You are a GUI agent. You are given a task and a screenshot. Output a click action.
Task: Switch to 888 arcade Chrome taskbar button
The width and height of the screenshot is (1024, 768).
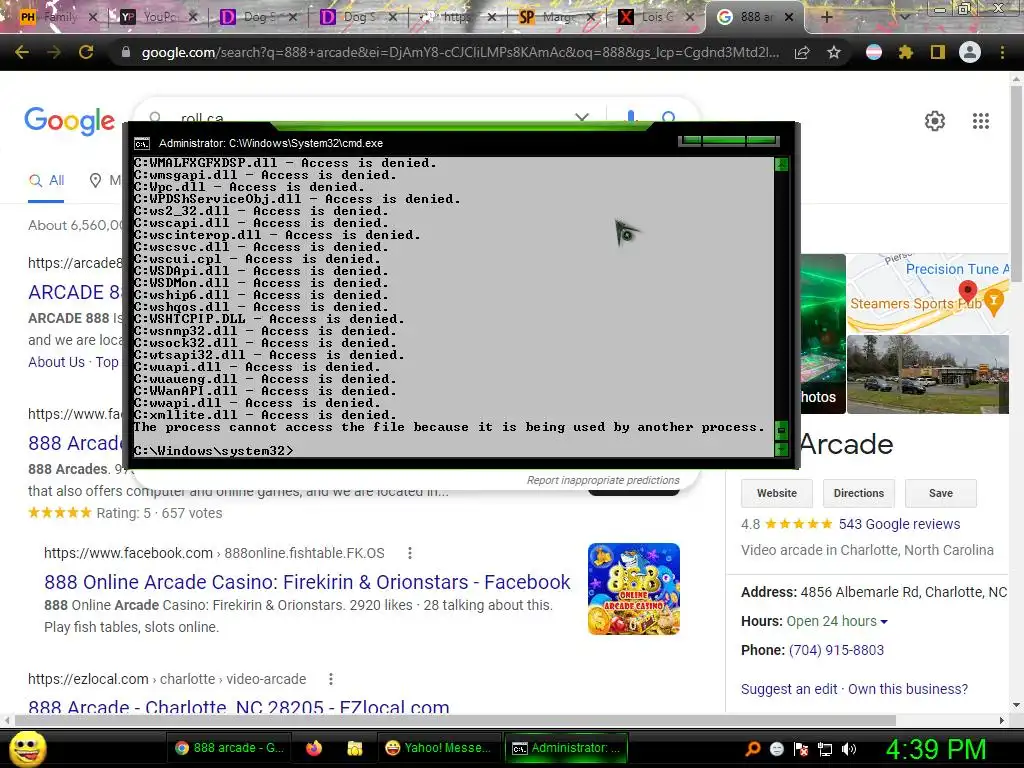coord(229,748)
